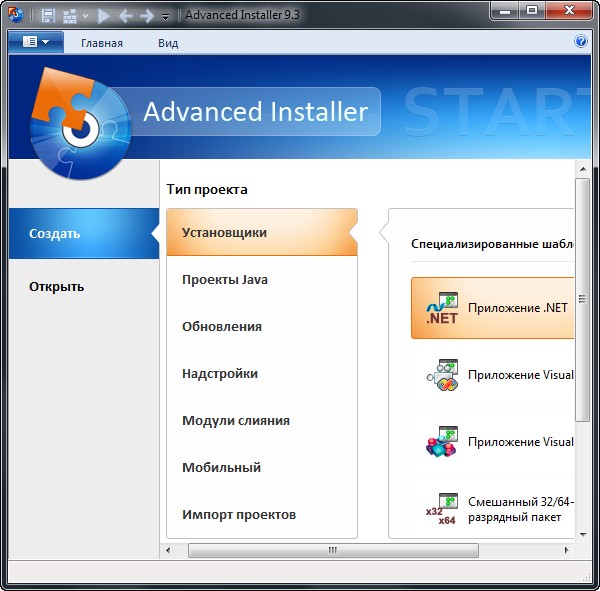The height and width of the screenshot is (591, 600).
Task: Open help via the blue question mark icon
Action: (x=581, y=42)
